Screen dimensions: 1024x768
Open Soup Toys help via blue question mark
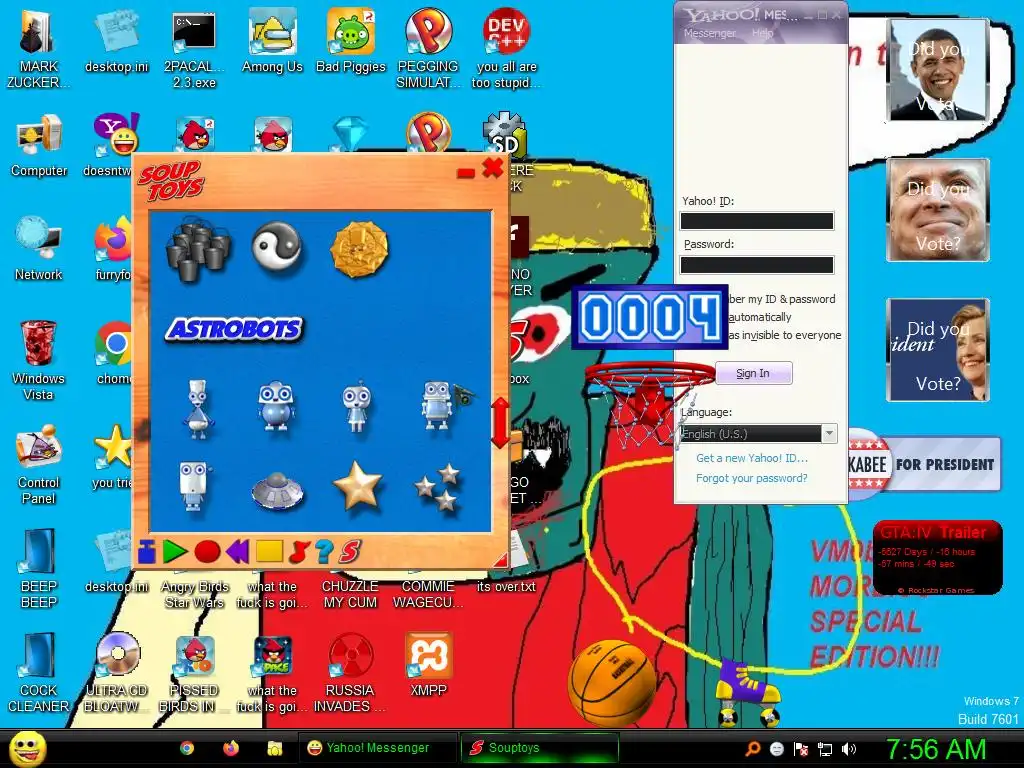coord(324,552)
